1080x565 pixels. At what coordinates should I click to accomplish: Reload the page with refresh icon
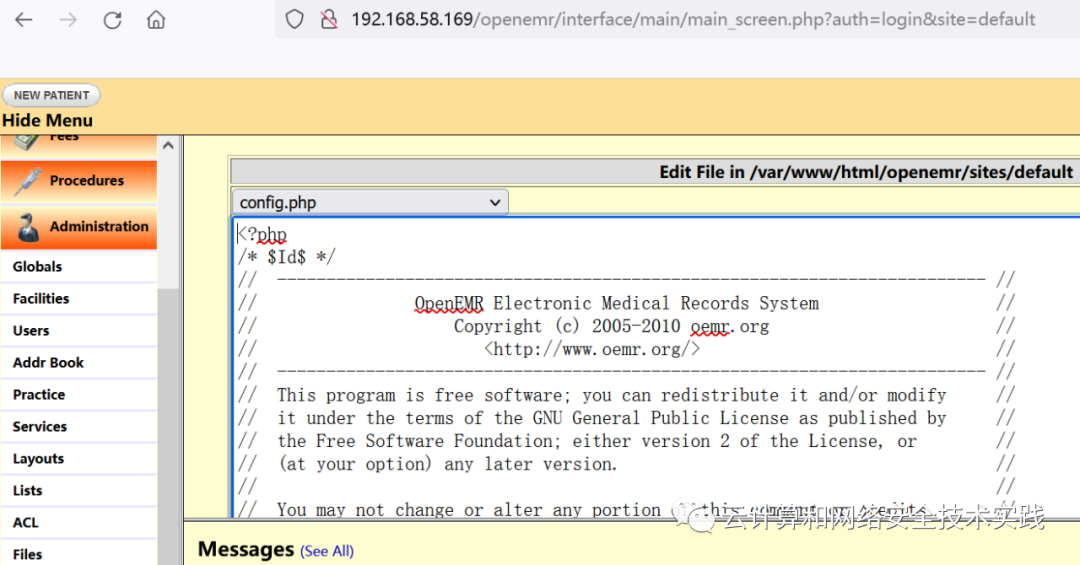[x=112, y=20]
